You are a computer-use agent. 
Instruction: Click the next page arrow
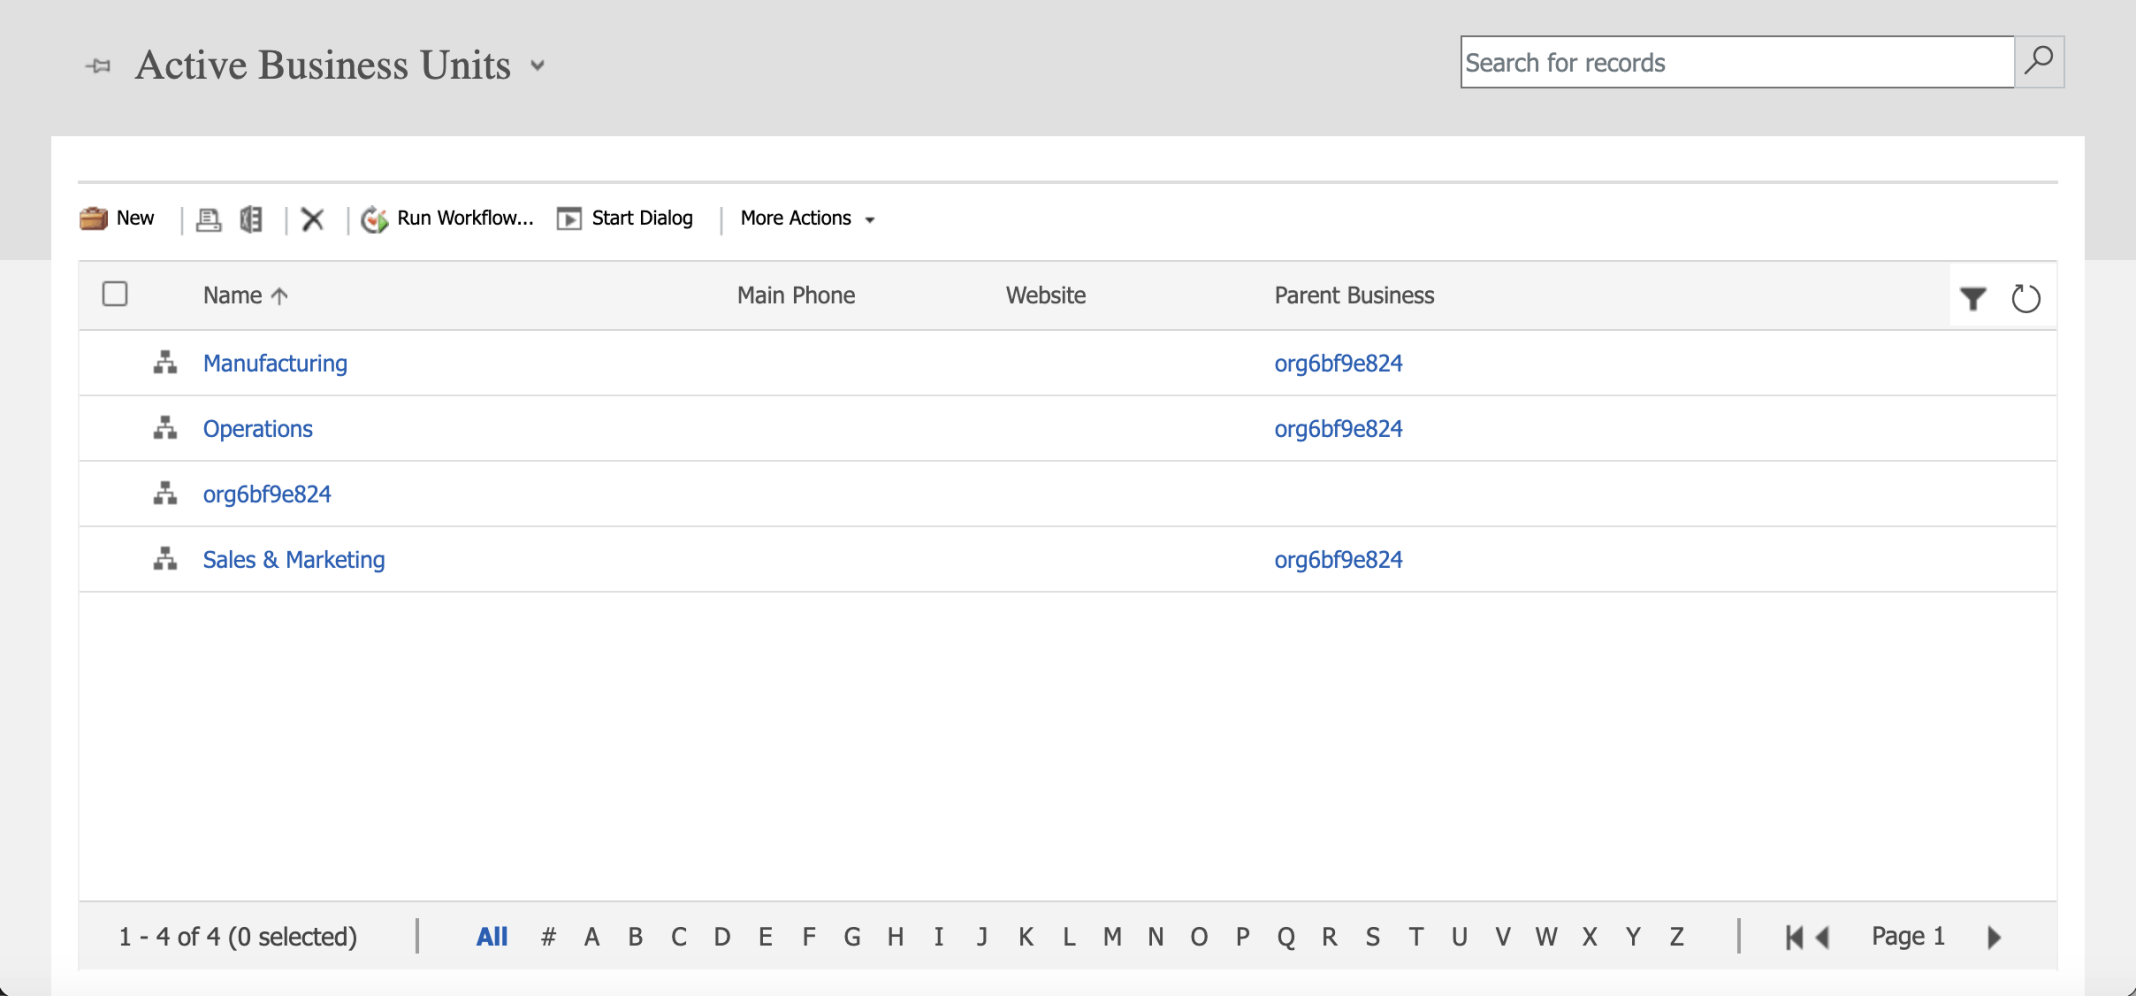[1994, 937]
